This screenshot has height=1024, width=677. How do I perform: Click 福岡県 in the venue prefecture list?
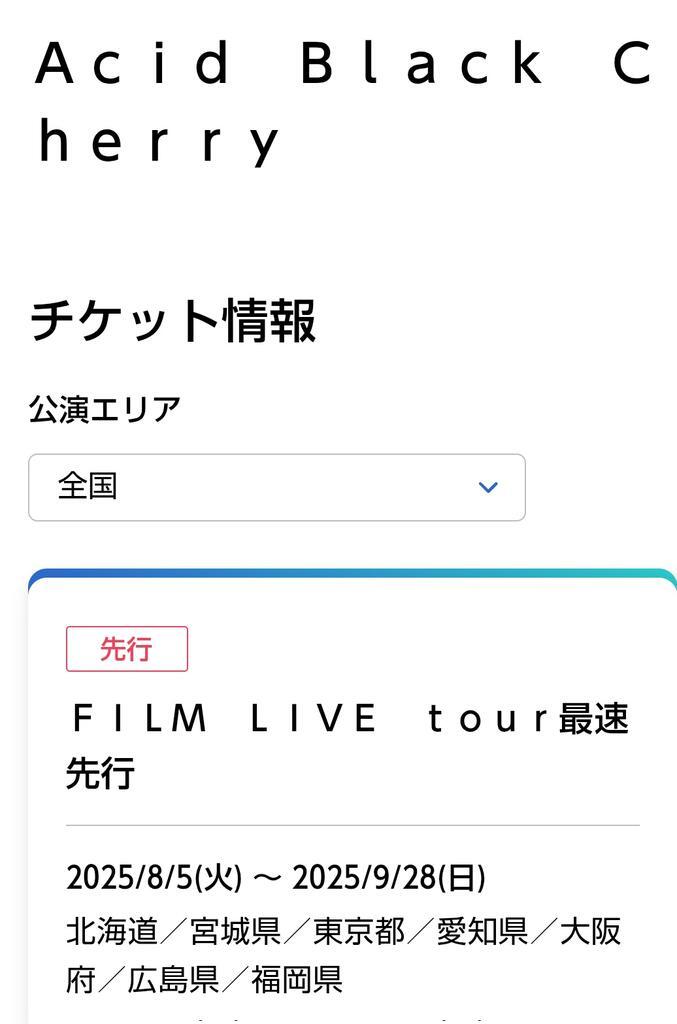click(296, 980)
